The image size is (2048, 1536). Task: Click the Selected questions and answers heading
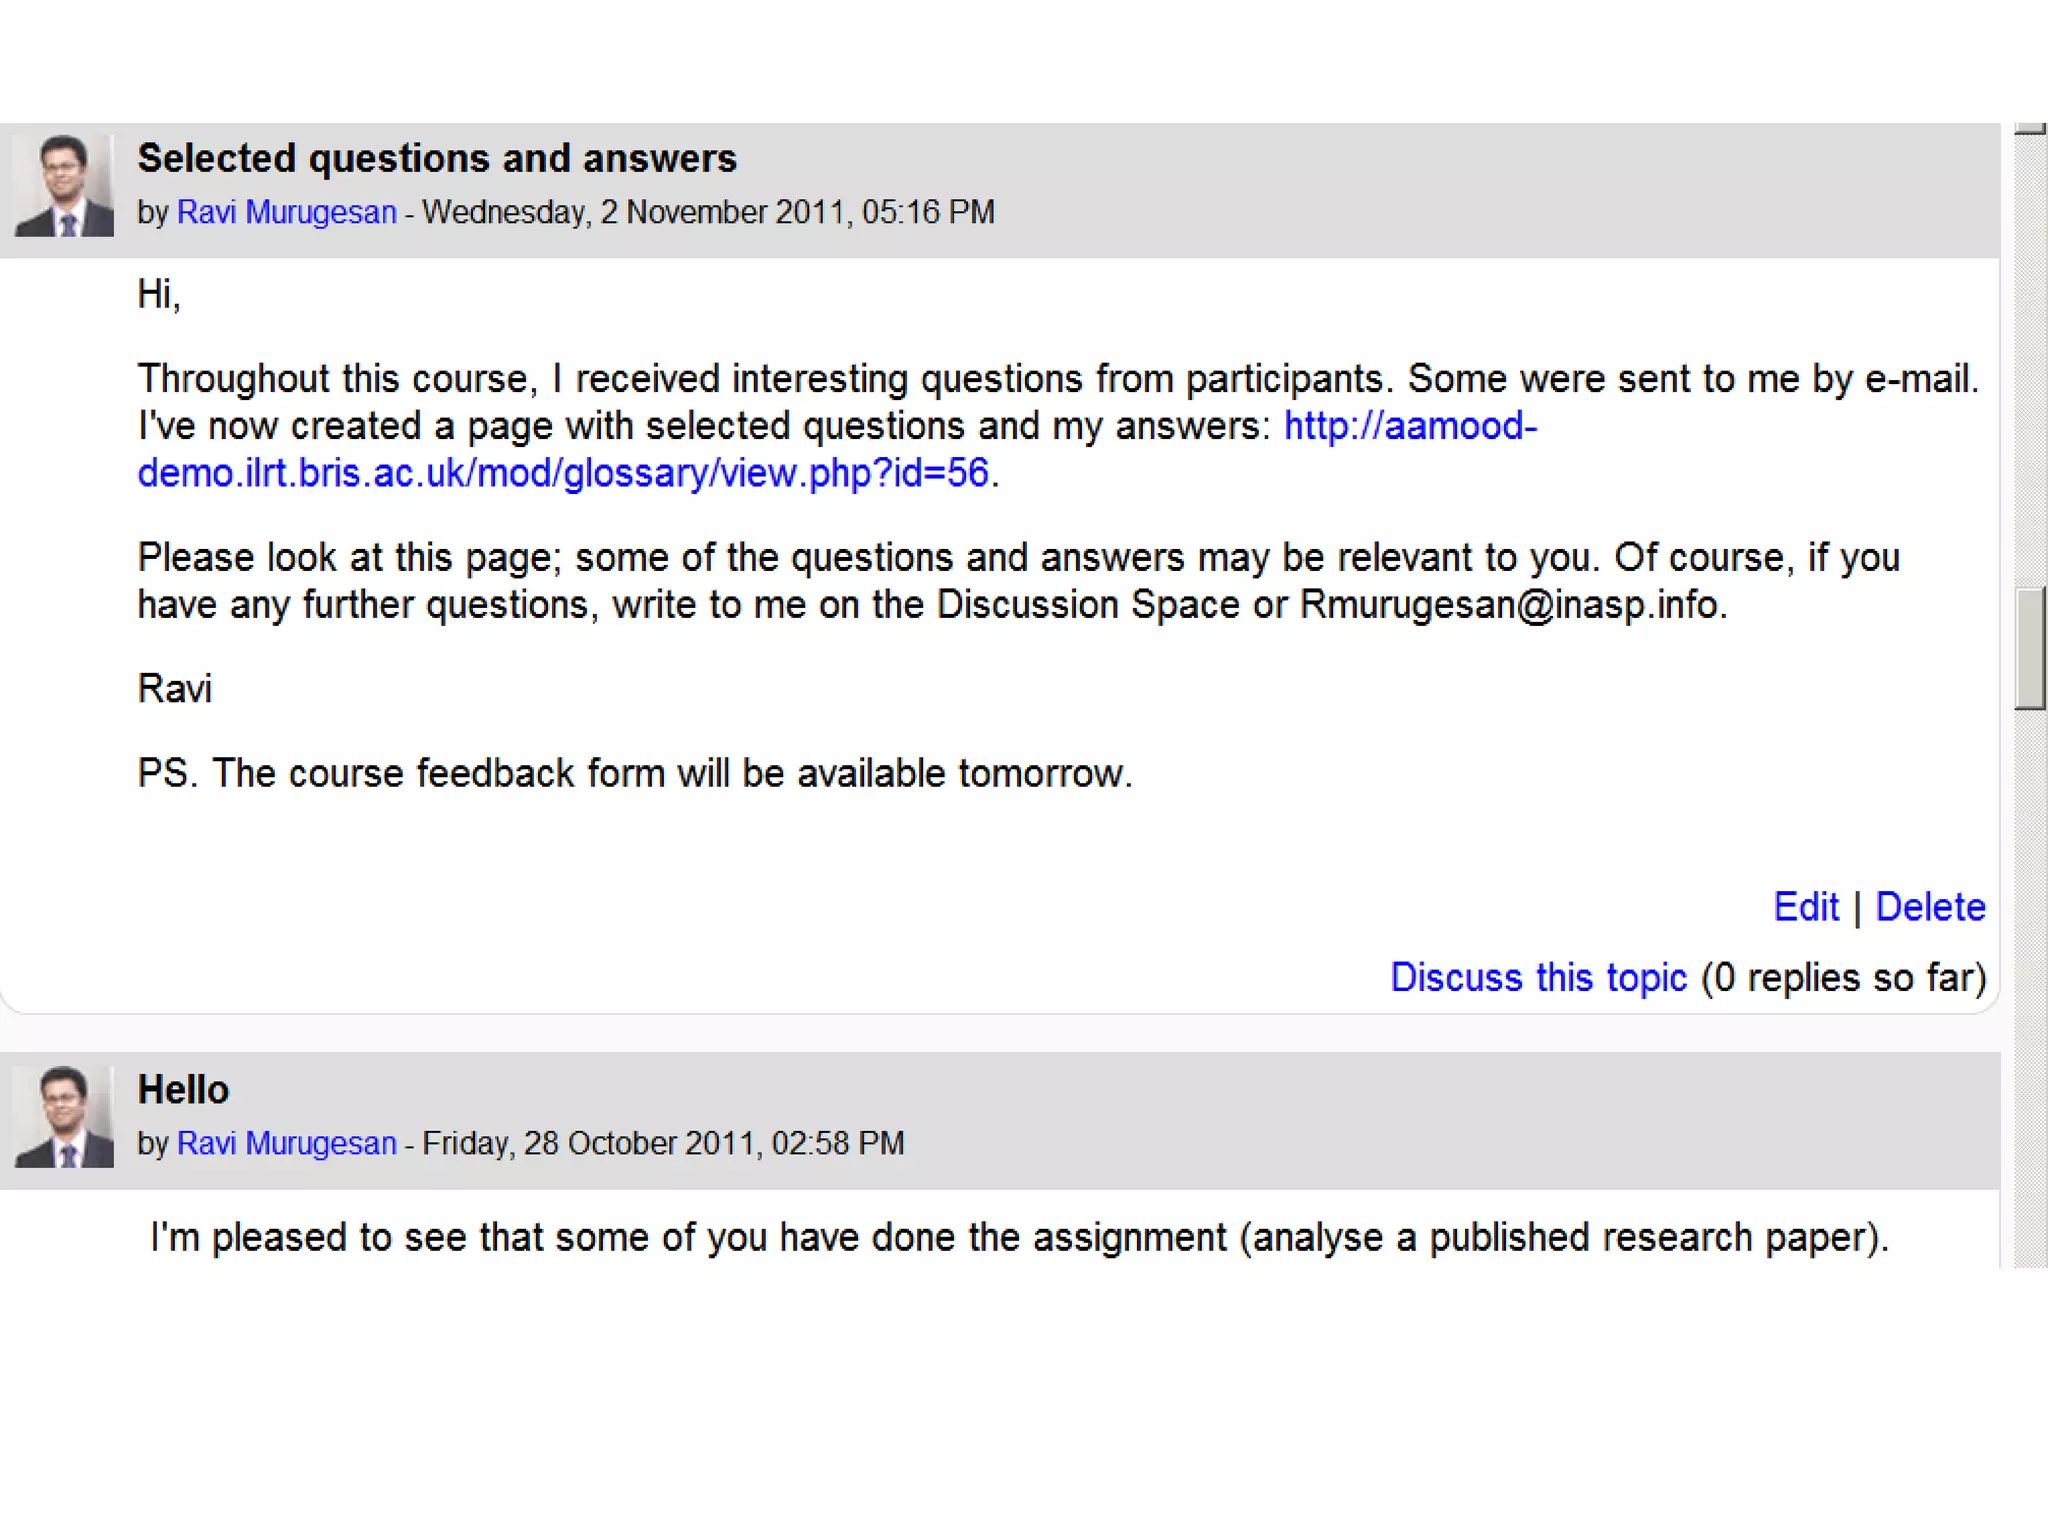pyautogui.click(x=437, y=159)
